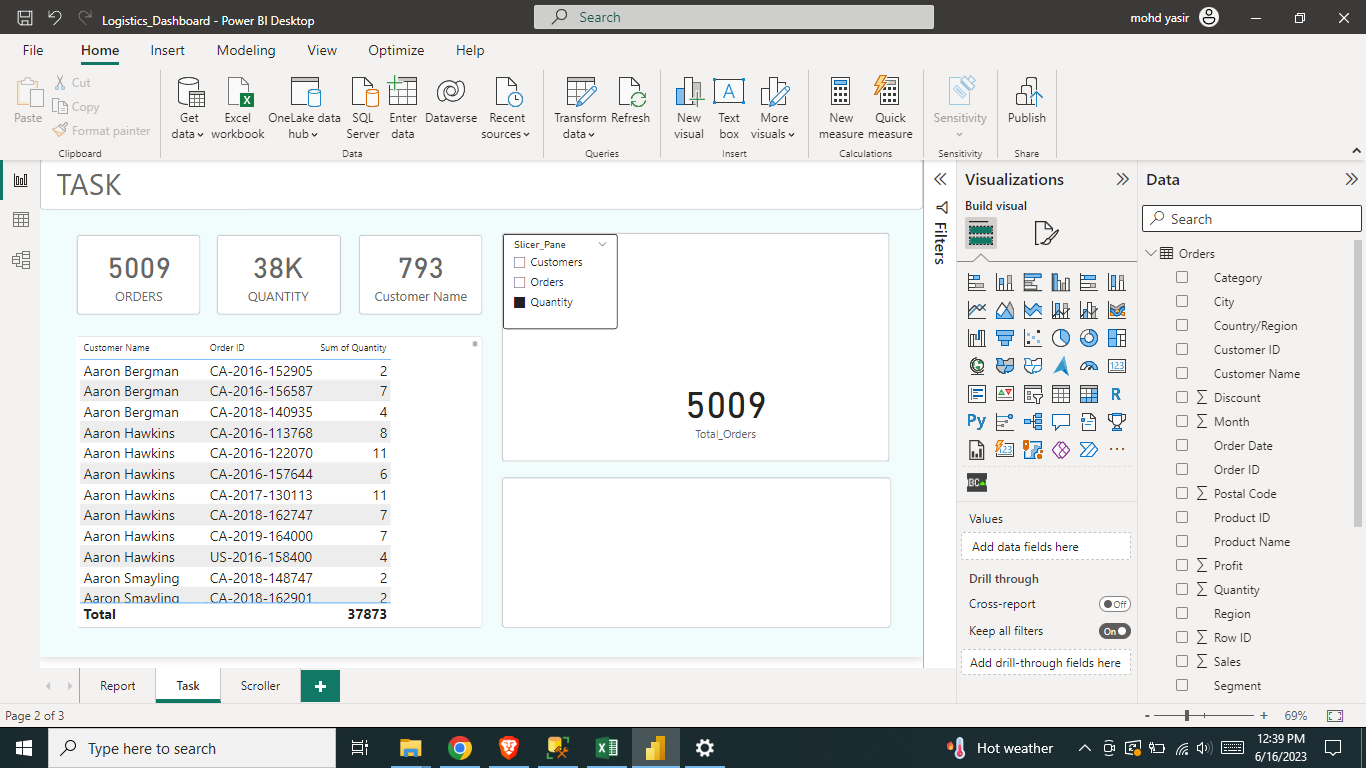
Task: Click the Publish ribbon button
Action: click(x=1027, y=101)
